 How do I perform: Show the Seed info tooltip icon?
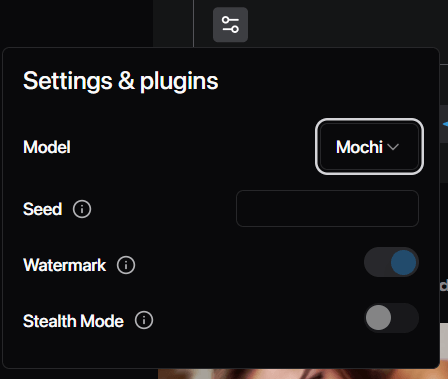click(82, 209)
